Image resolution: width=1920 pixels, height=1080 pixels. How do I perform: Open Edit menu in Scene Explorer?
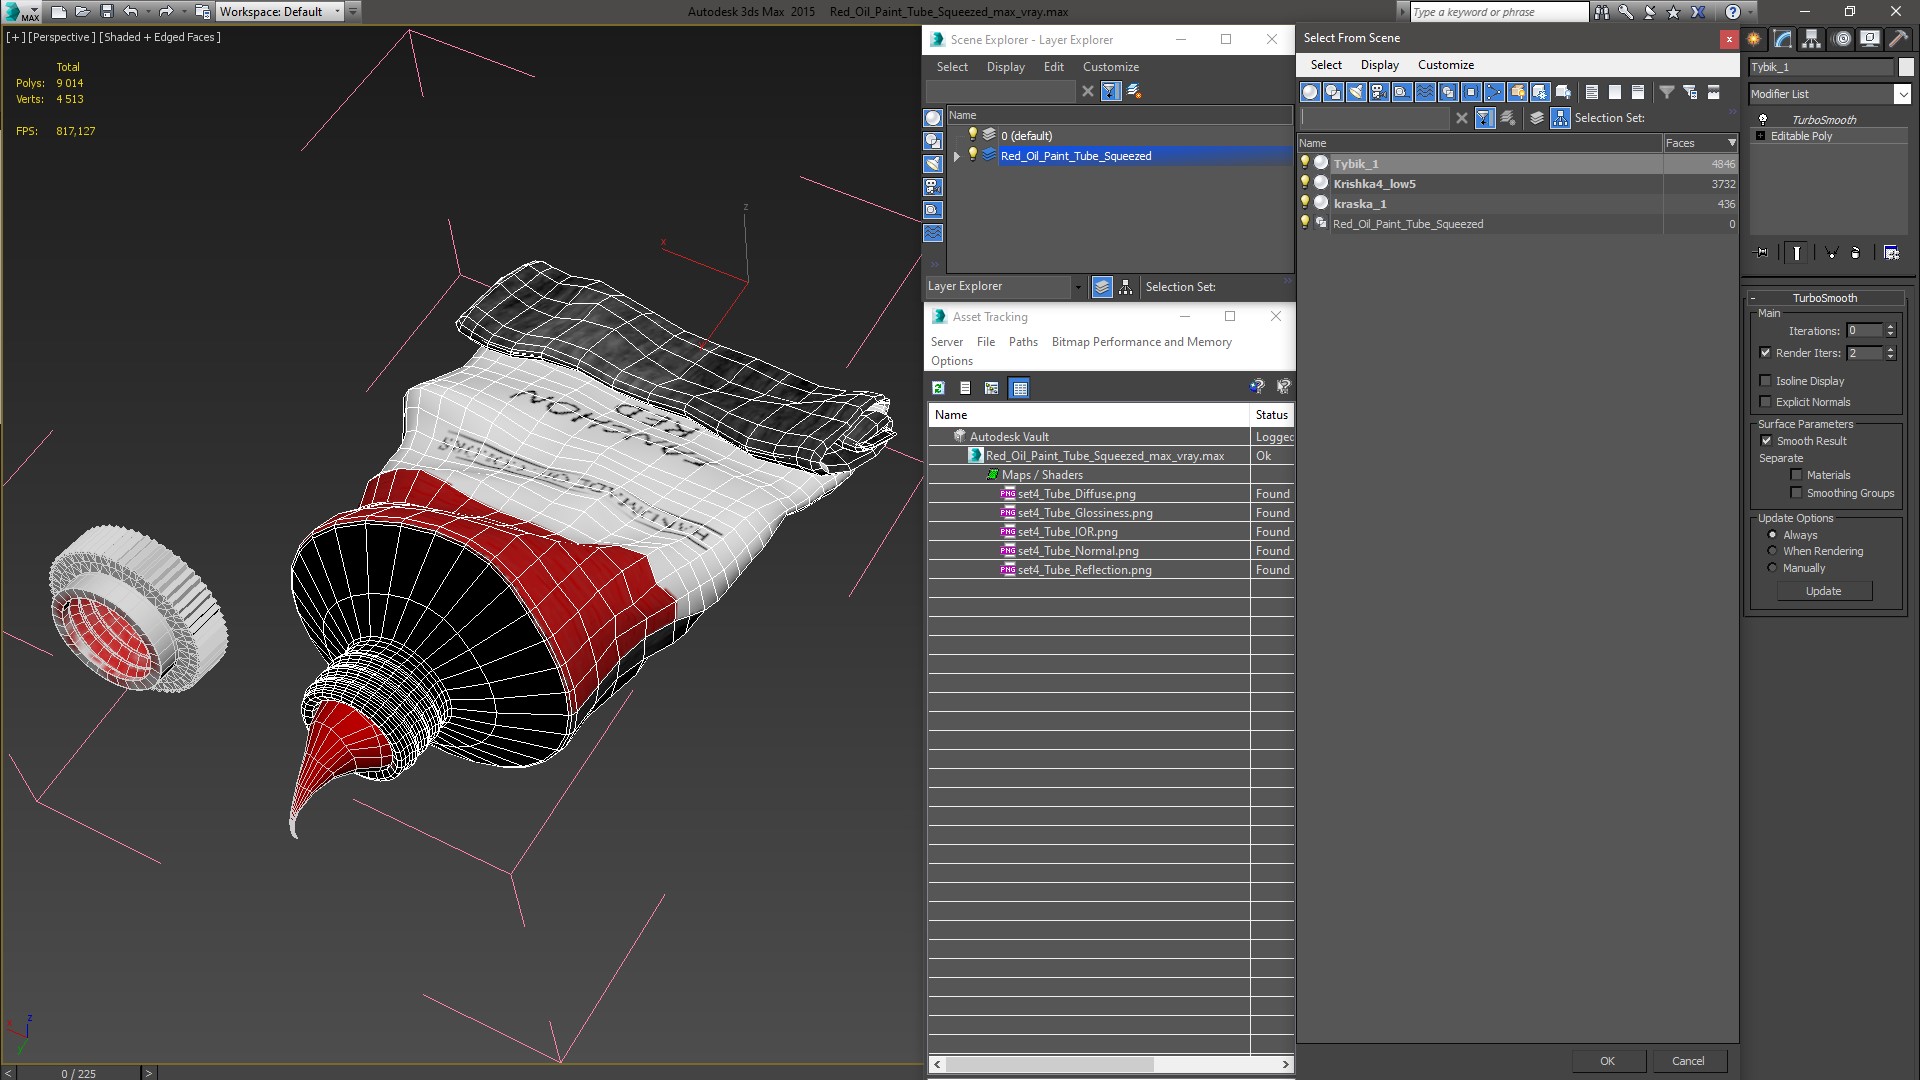pos(1053,67)
